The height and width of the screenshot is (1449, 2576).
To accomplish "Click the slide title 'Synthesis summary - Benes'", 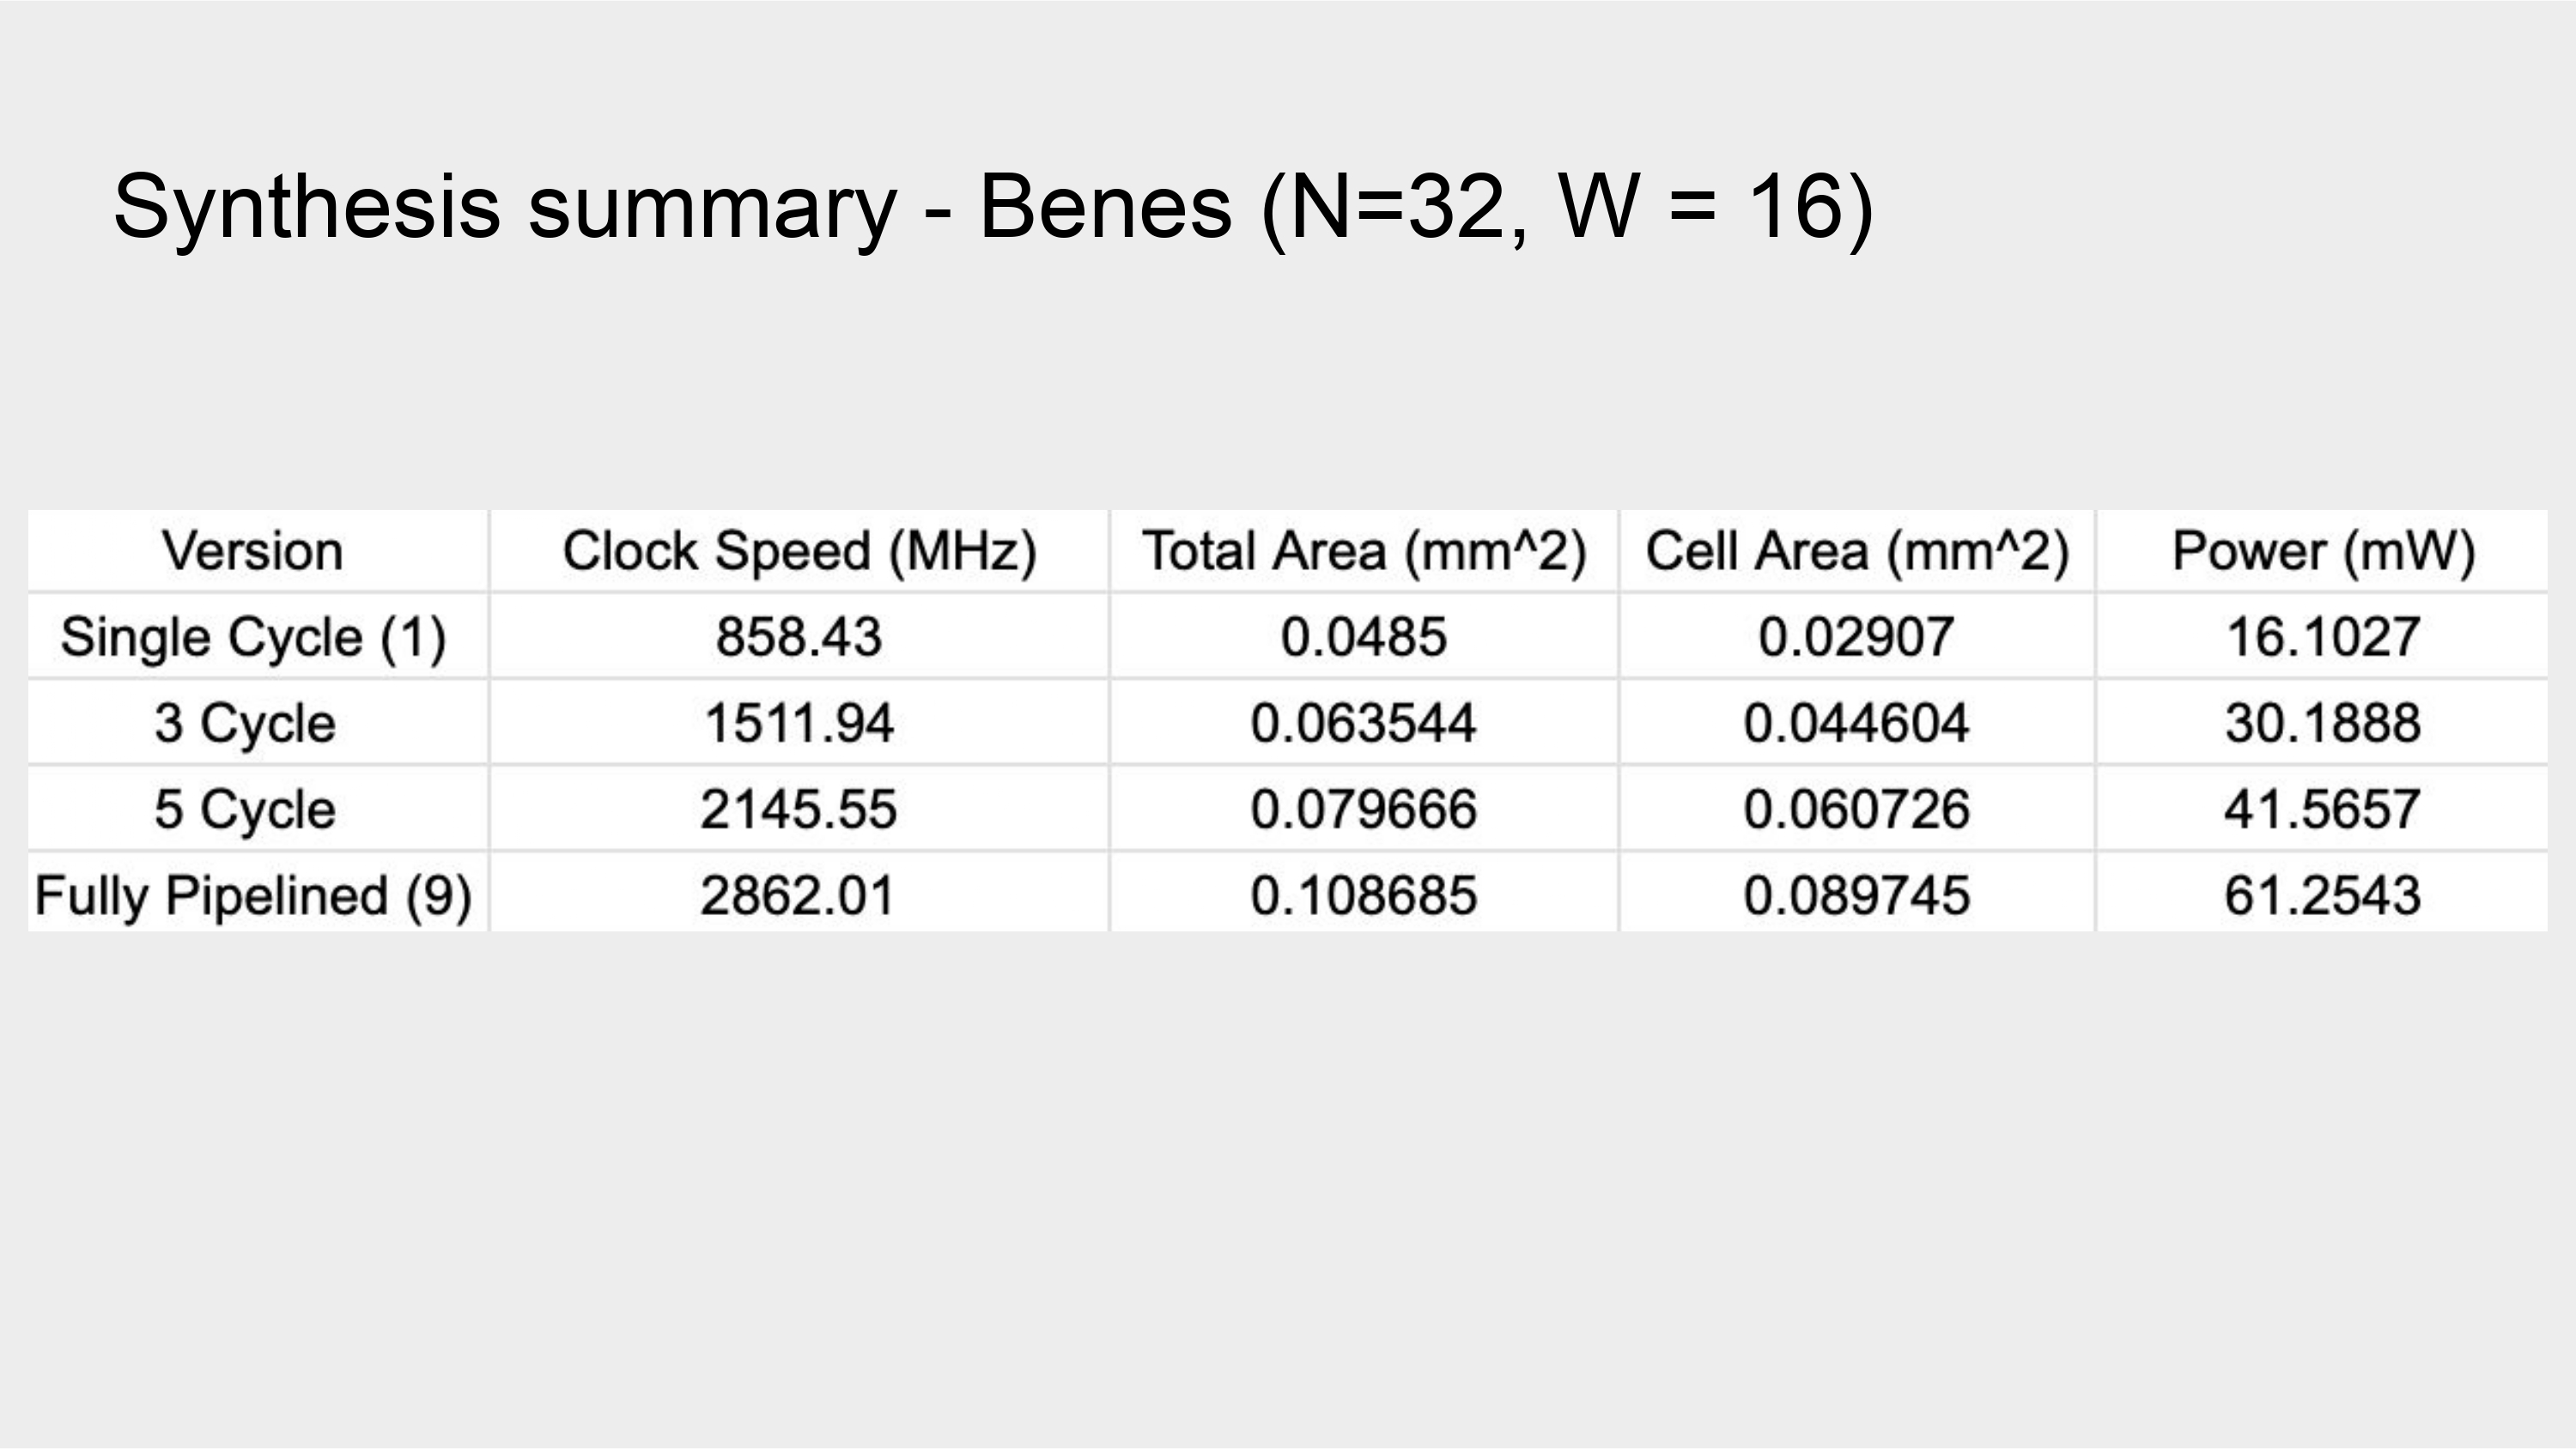I will click(x=992, y=207).
